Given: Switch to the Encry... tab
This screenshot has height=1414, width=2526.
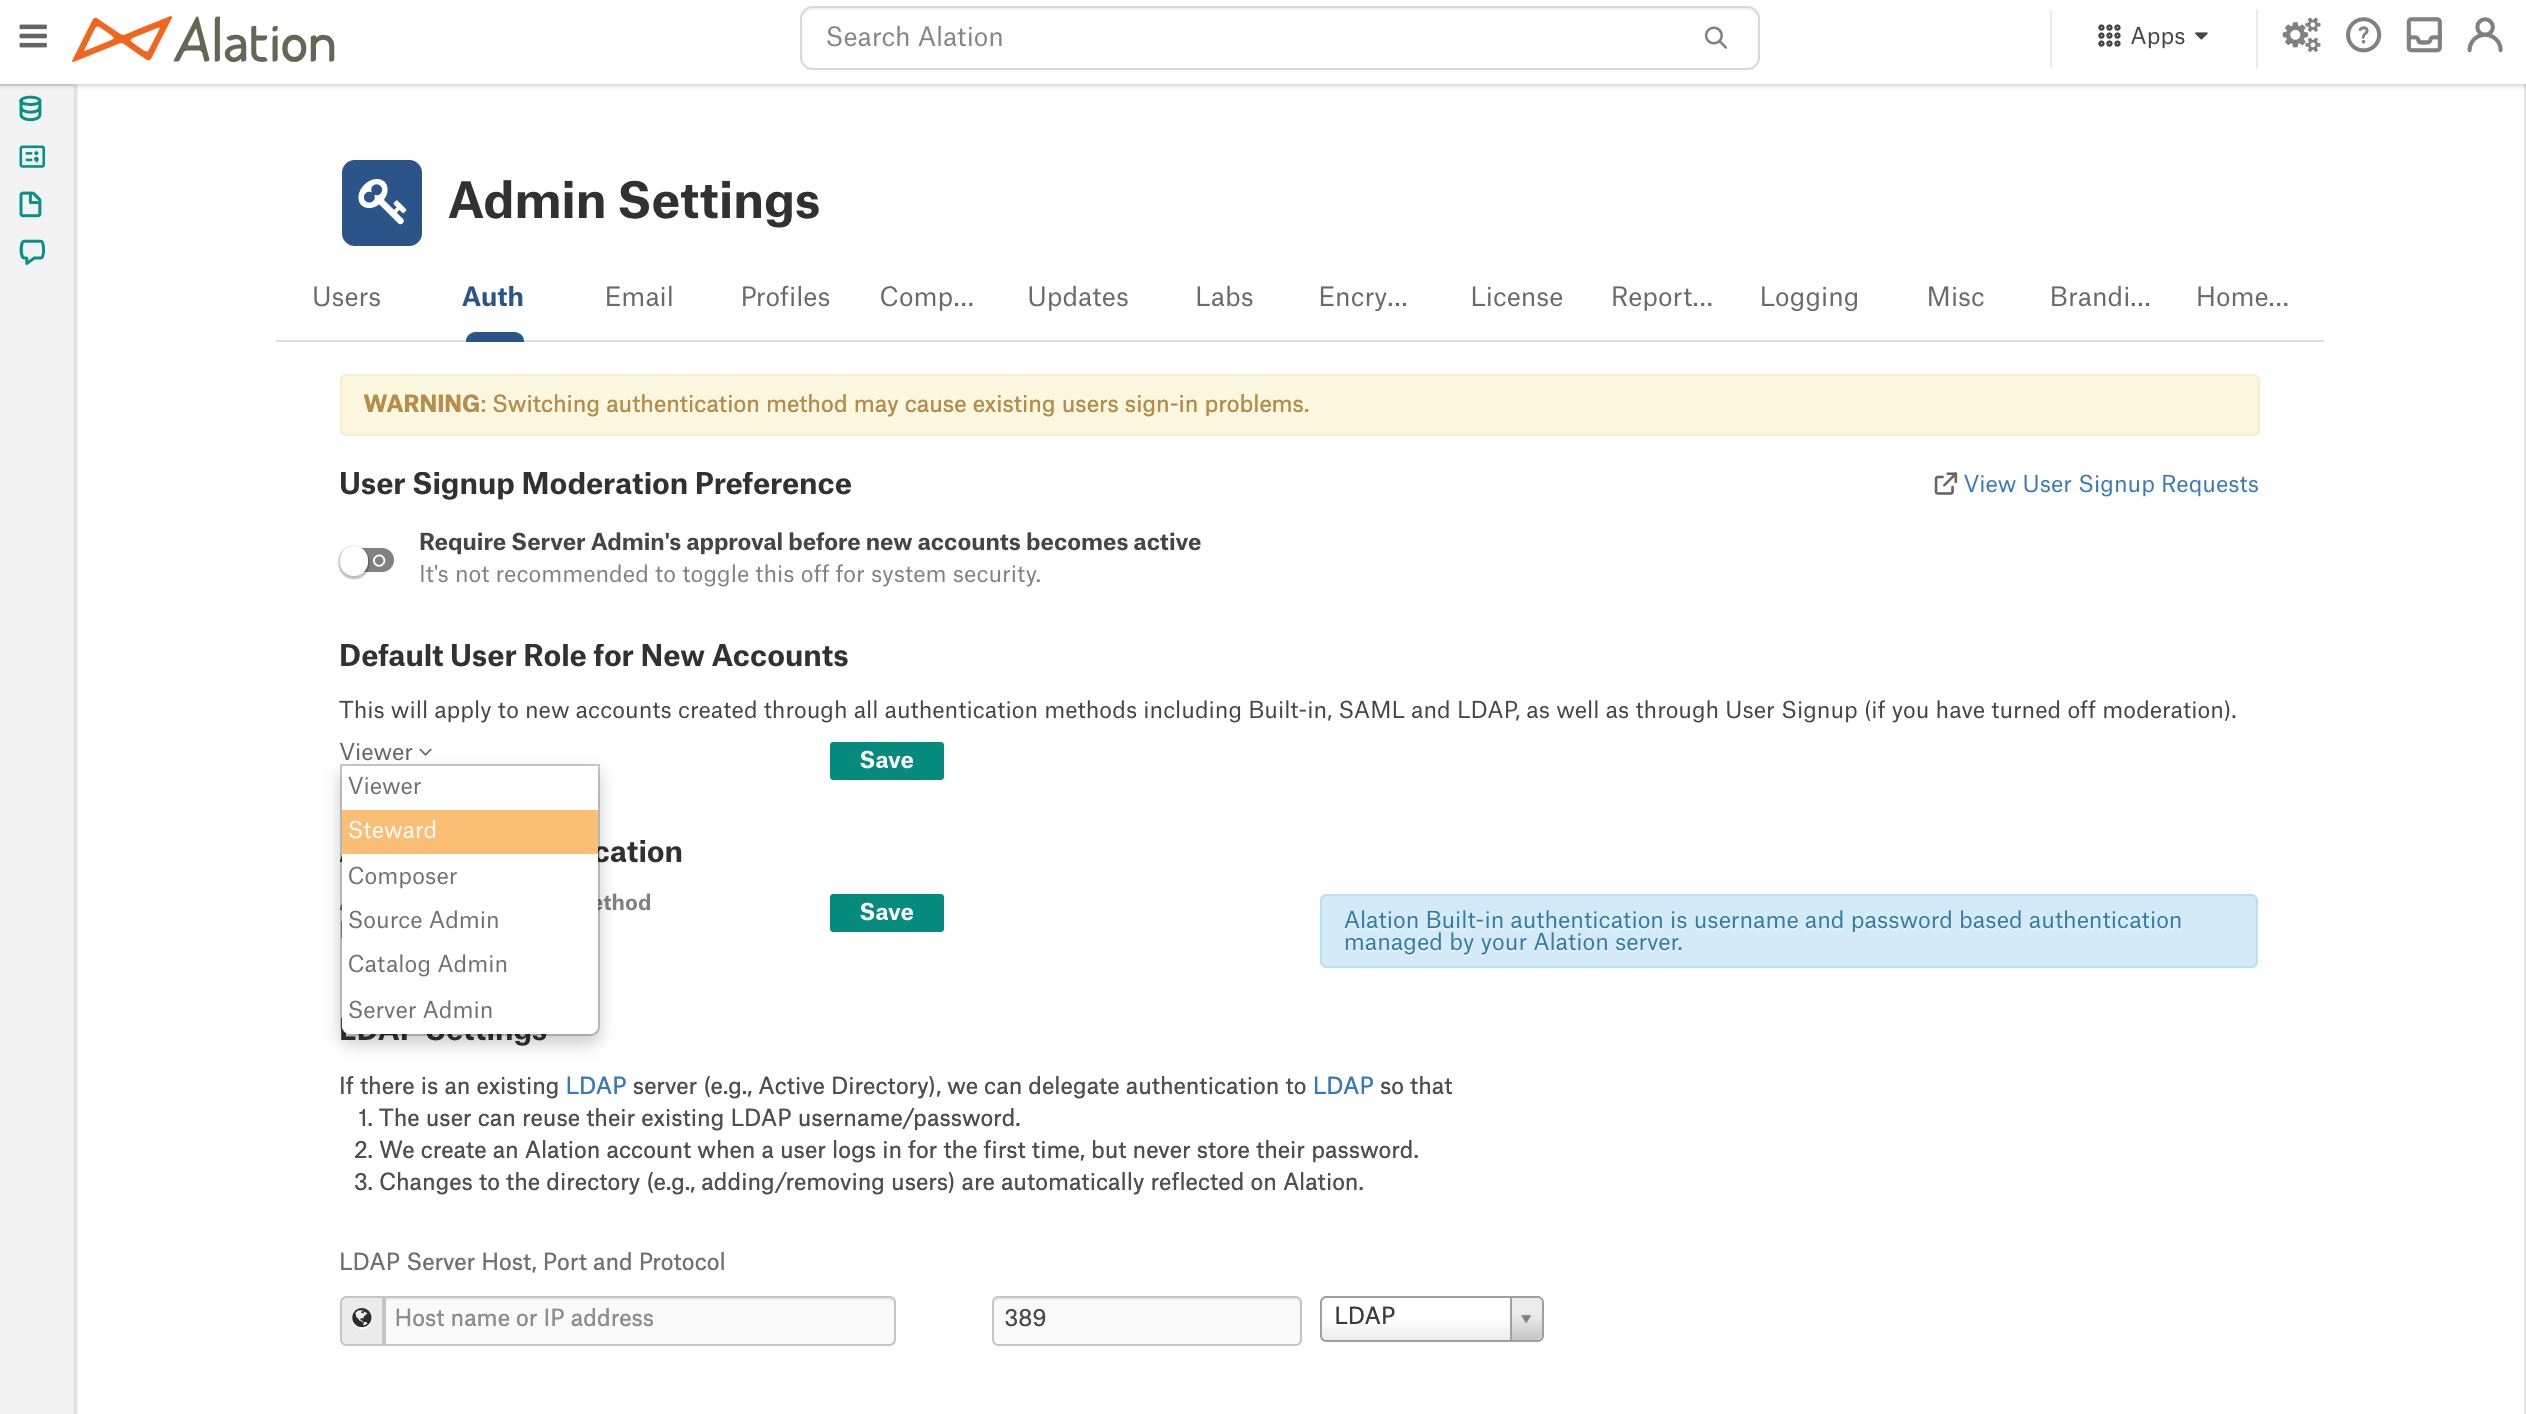Looking at the screenshot, I should (x=1363, y=297).
